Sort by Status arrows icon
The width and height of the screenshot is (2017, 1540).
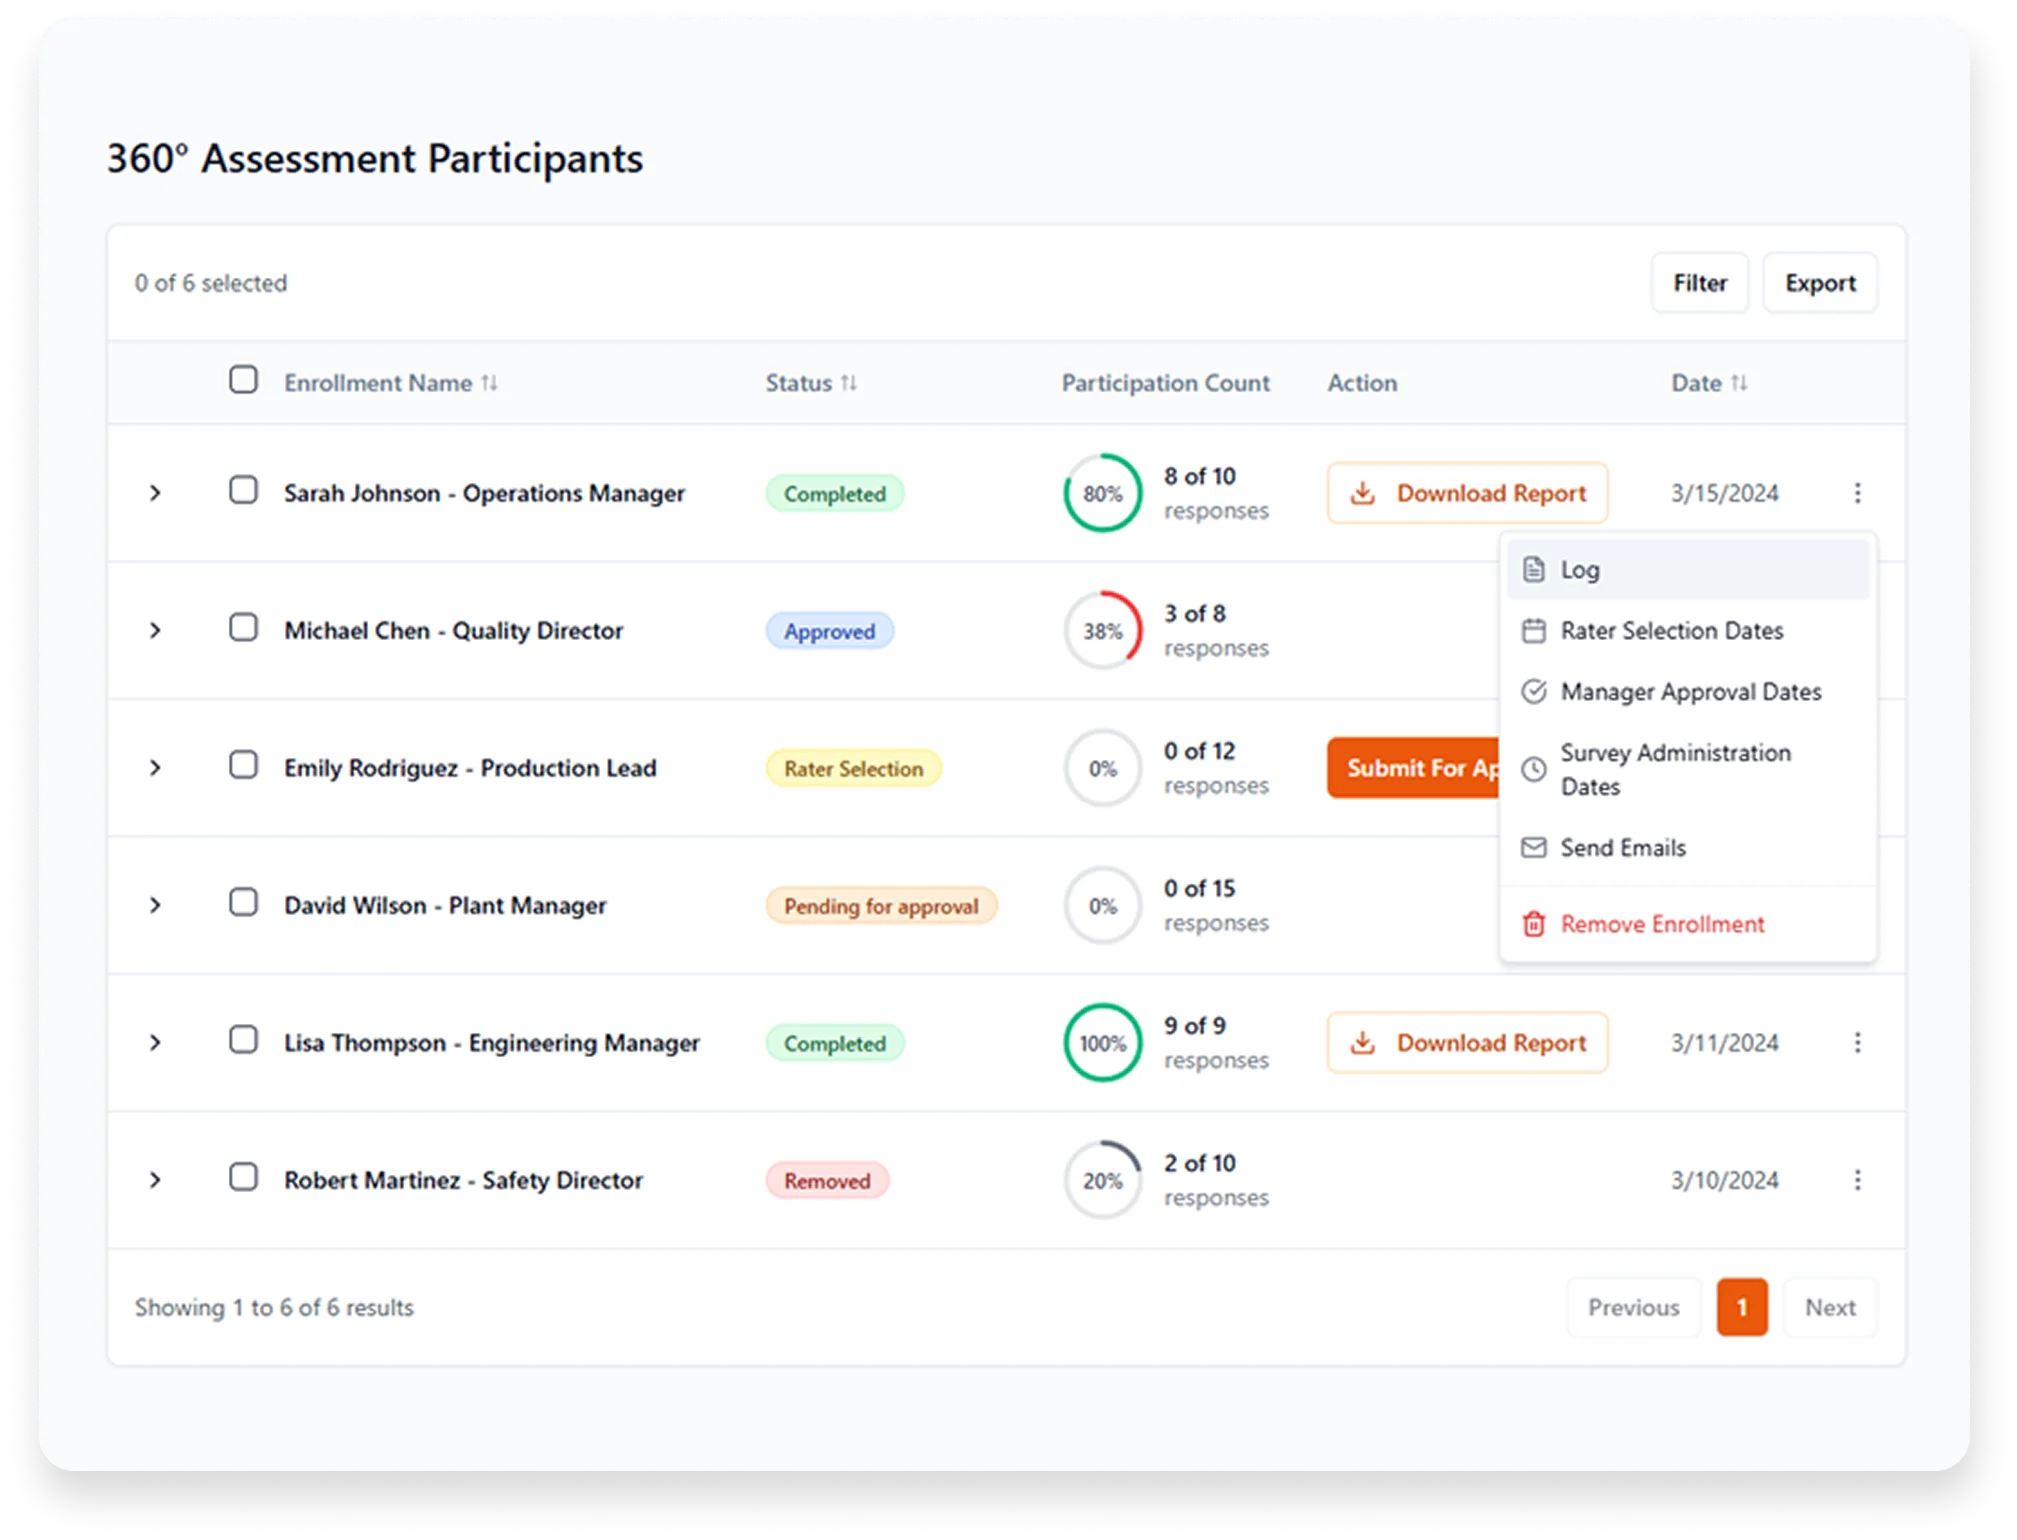click(849, 383)
